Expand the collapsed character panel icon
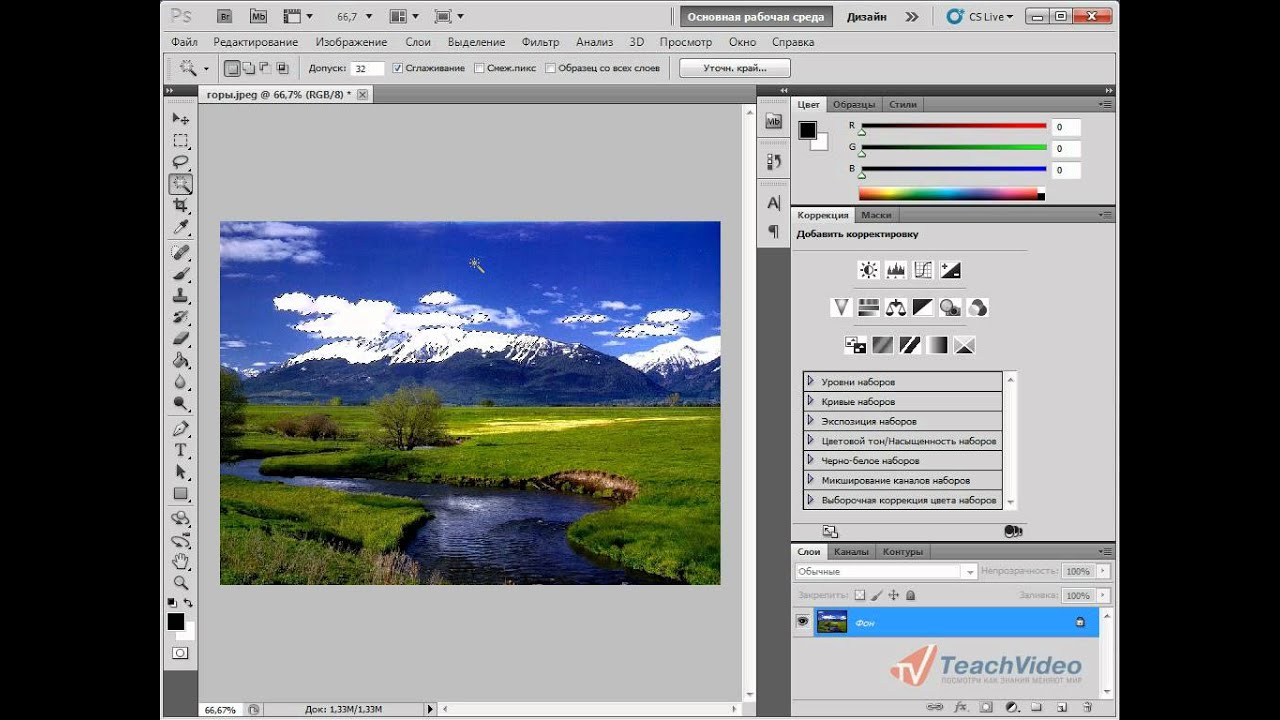 coord(773,203)
